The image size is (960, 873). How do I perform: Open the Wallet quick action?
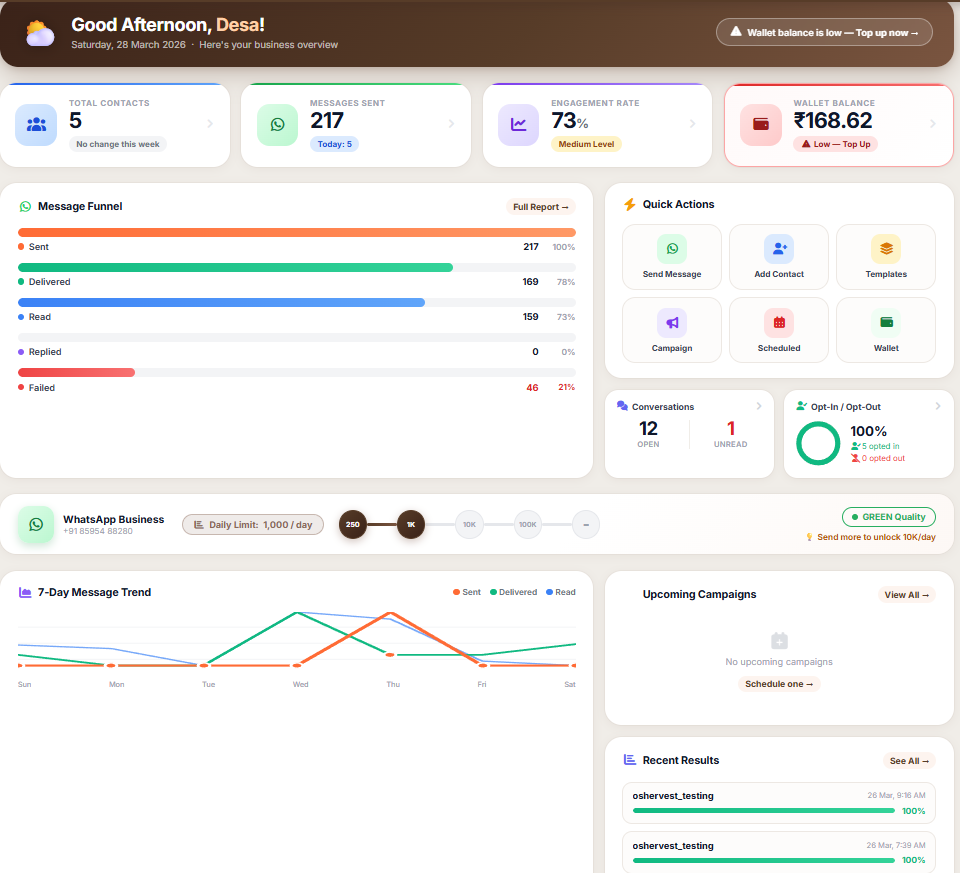(885, 330)
